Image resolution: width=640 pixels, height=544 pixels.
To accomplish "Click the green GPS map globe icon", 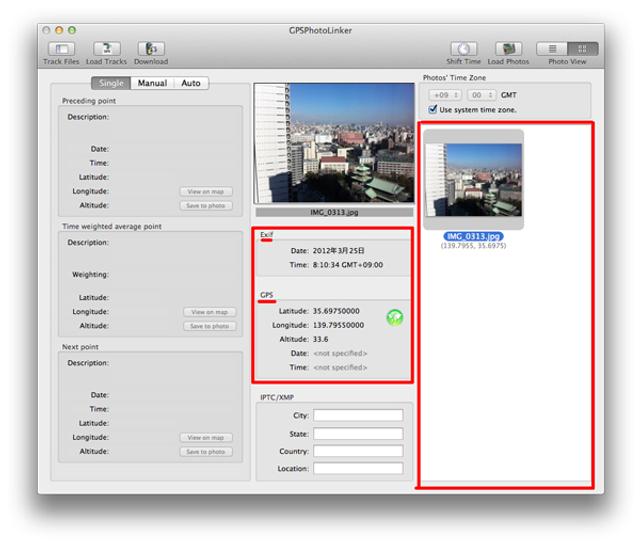I will (x=395, y=318).
